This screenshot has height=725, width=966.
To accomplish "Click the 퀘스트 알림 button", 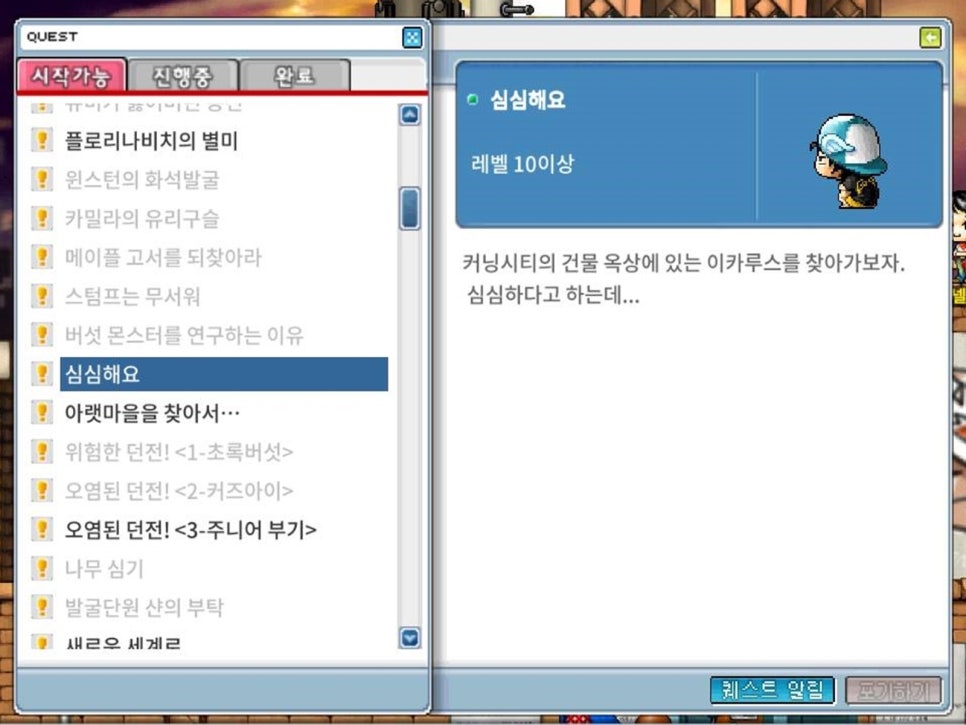I will pos(772,690).
